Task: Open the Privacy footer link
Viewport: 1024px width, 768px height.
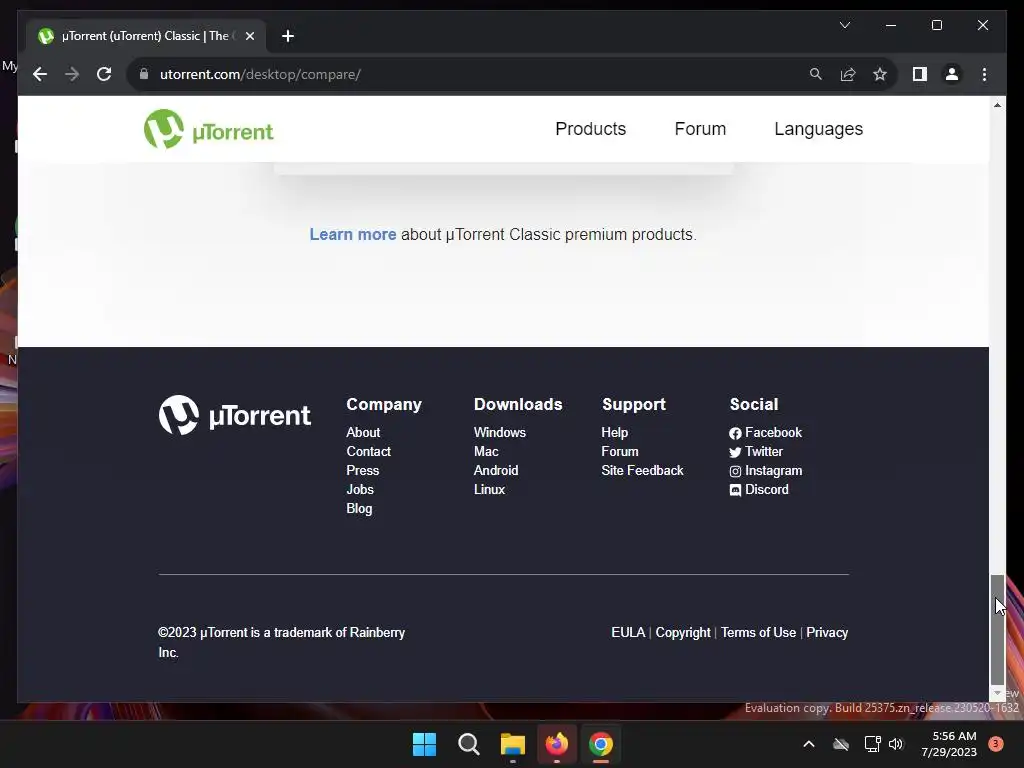Action: point(827,632)
